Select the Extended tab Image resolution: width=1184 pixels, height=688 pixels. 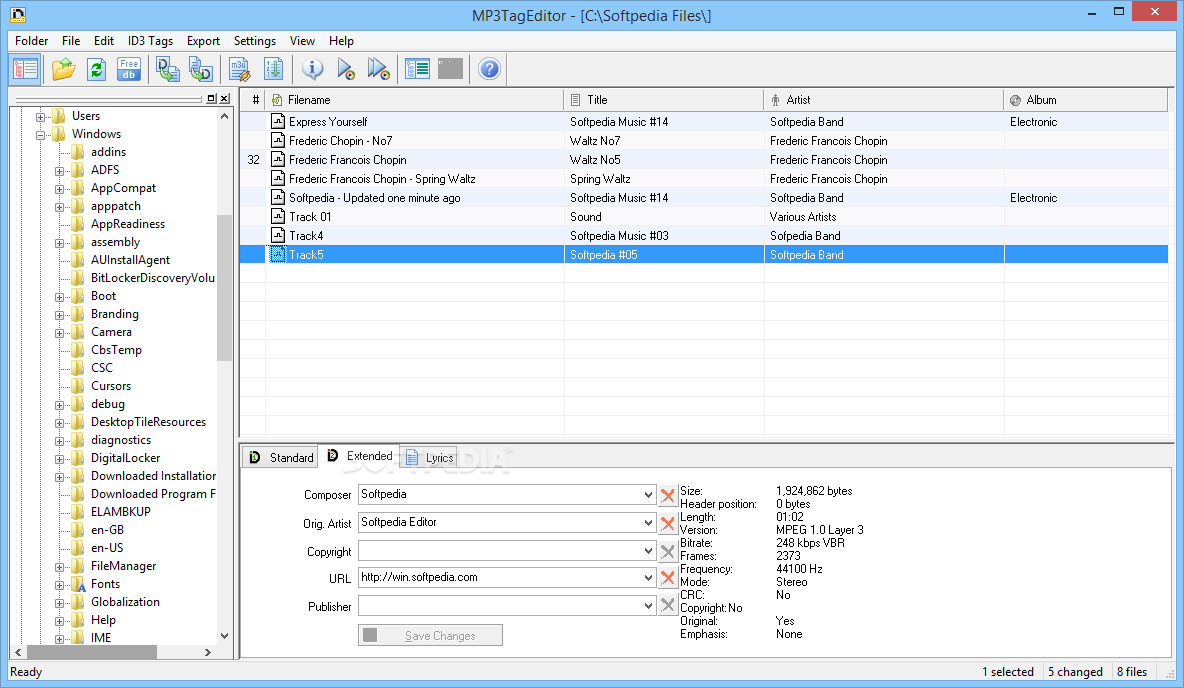click(359, 456)
